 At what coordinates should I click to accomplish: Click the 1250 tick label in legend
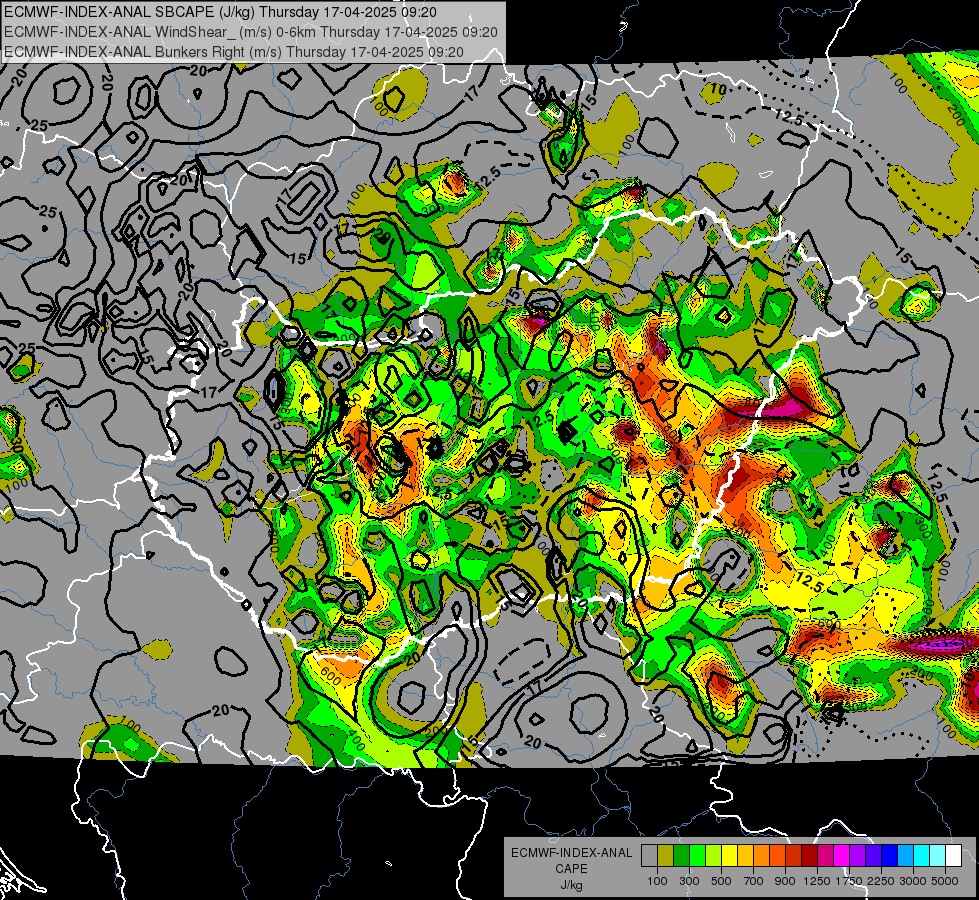(817, 881)
